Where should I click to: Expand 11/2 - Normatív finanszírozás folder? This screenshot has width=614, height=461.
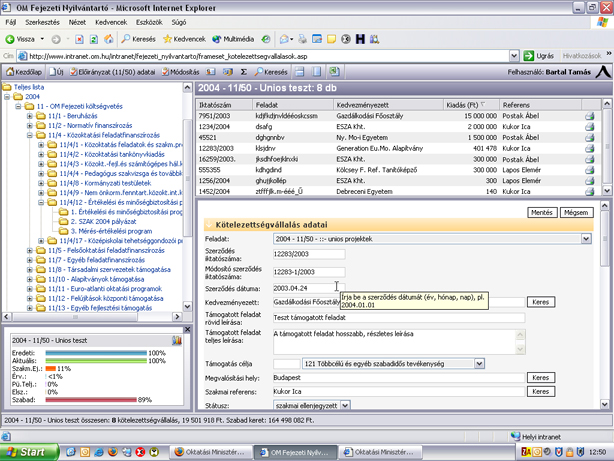pos(30,126)
